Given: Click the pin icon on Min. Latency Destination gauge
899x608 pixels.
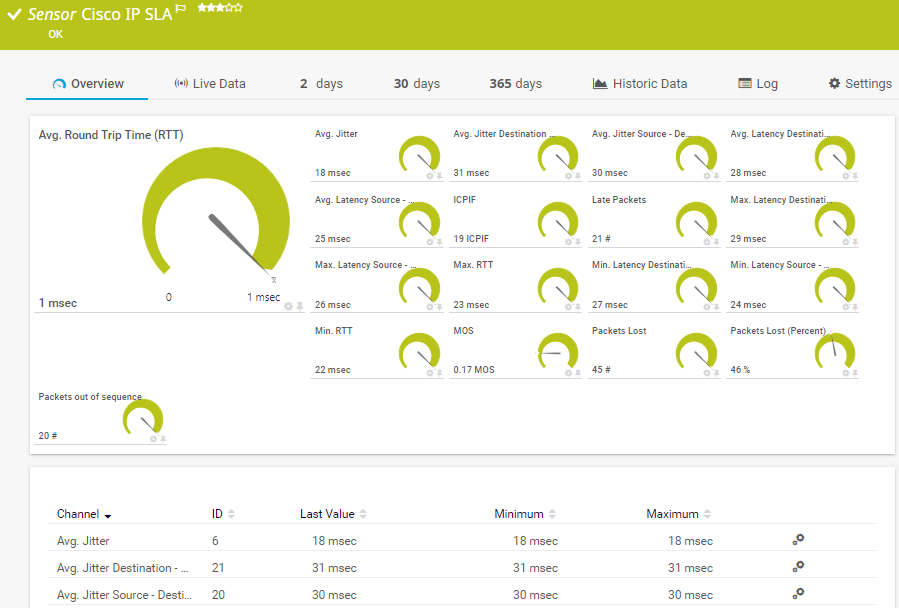Looking at the screenshot, I should click(x=716, y=307).
